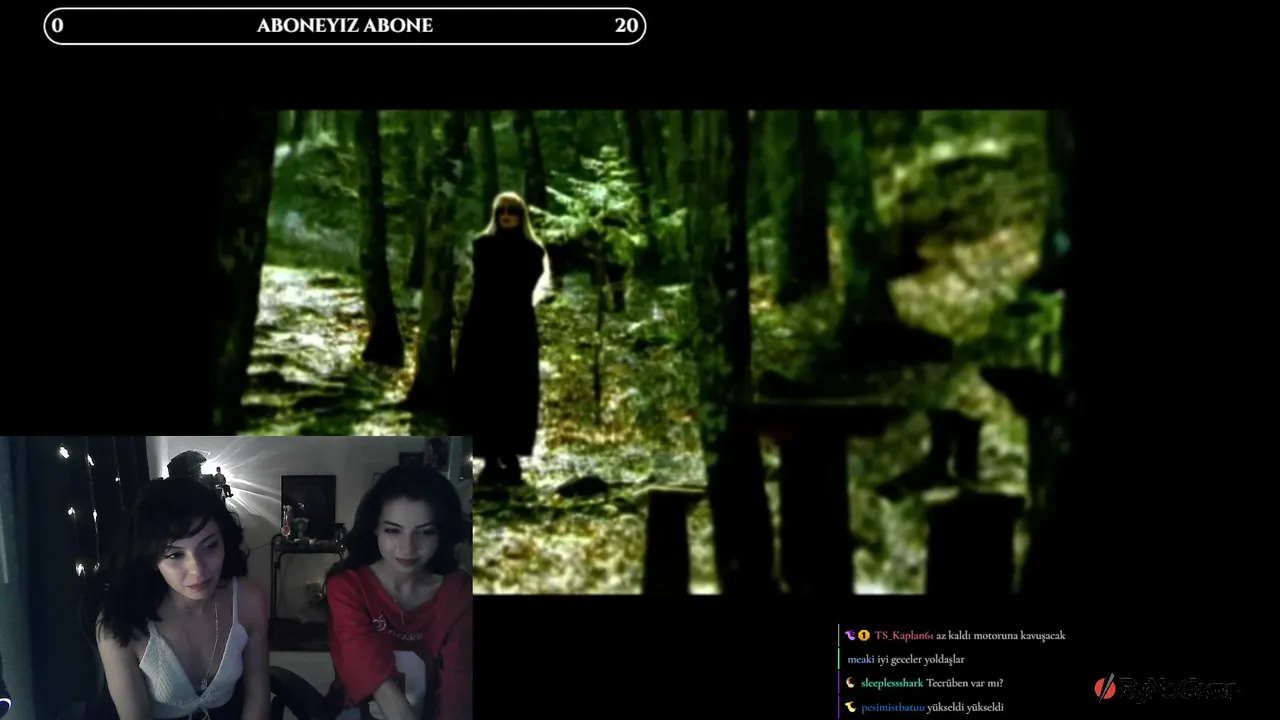
Task: Click the message "Tecrüben var mı?"
Action: pos(964,683)
